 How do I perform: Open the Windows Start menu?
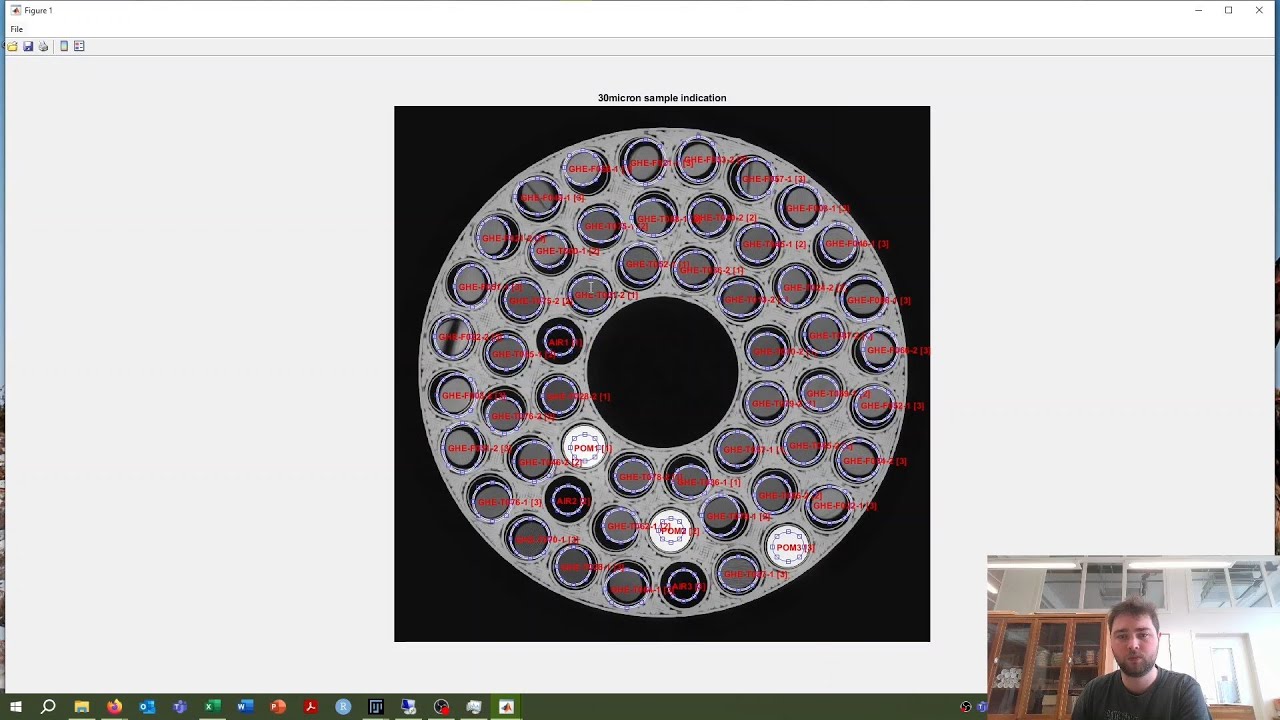click(16, 707)
